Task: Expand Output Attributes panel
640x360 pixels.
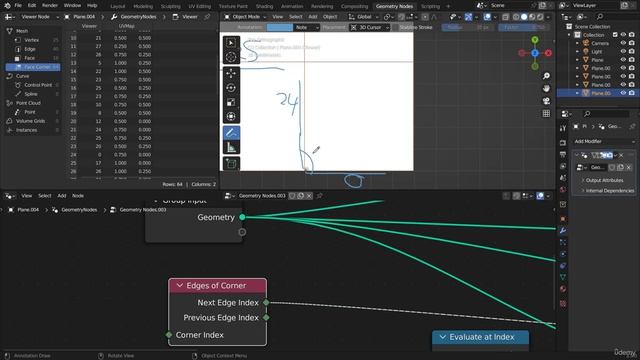Action: (x=604, y=180)
